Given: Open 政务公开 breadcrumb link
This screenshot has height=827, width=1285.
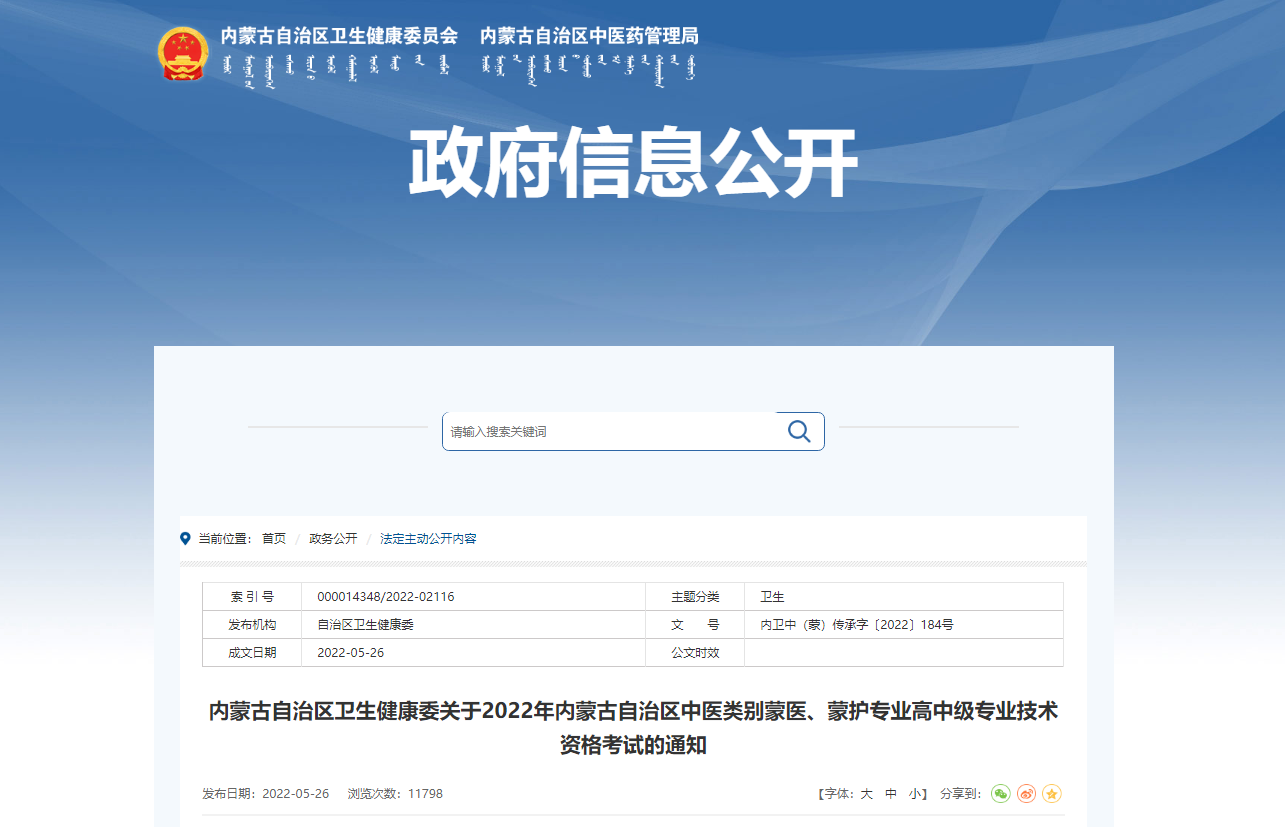Looking at the screenshot, I should point(333,538).
